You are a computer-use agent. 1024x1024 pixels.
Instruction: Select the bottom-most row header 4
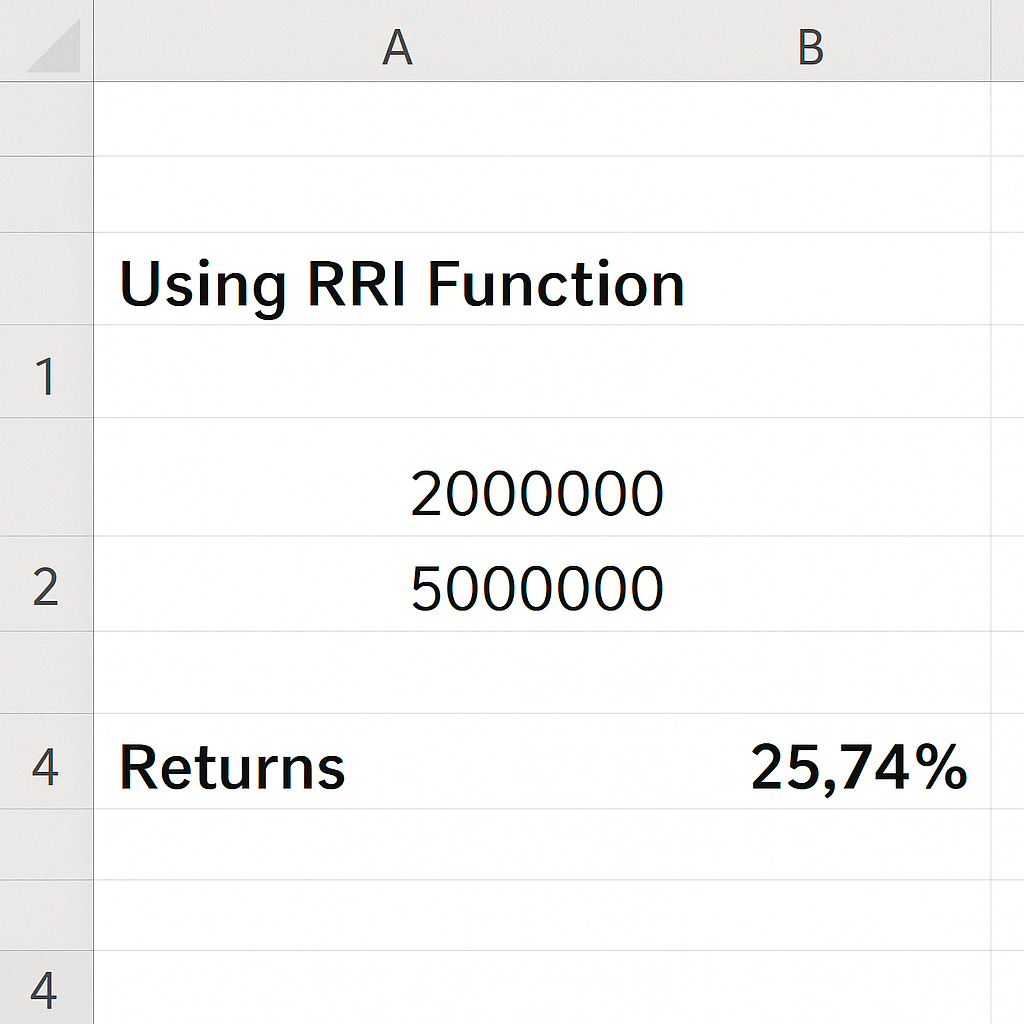pos(46,987)
